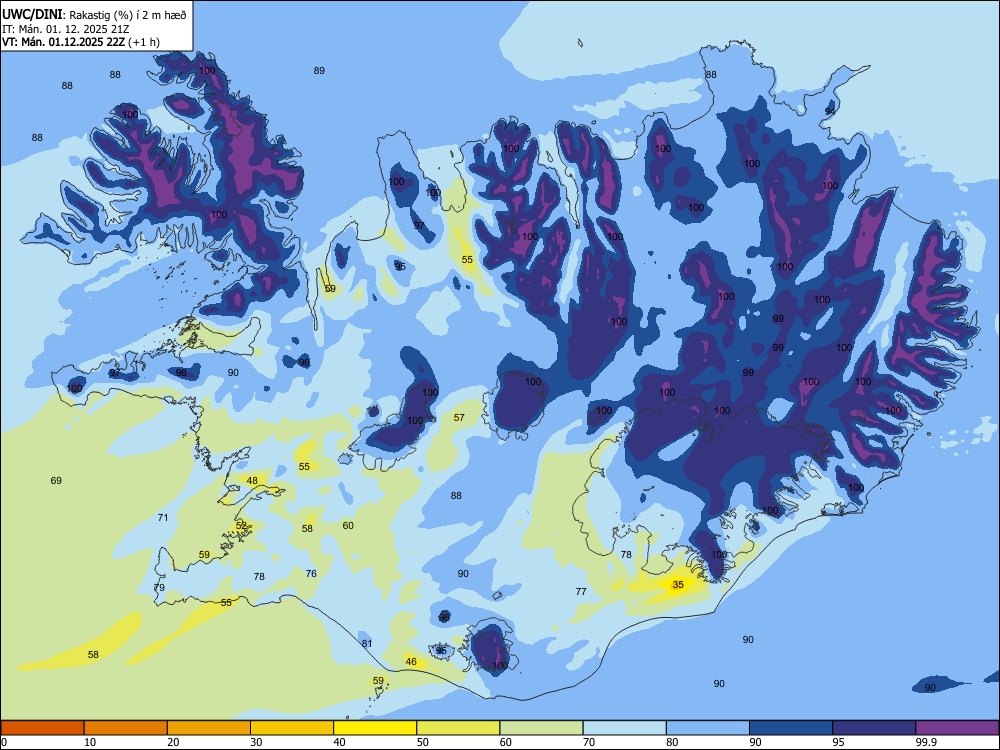Click the 95 legend tick label

(839, 742)
